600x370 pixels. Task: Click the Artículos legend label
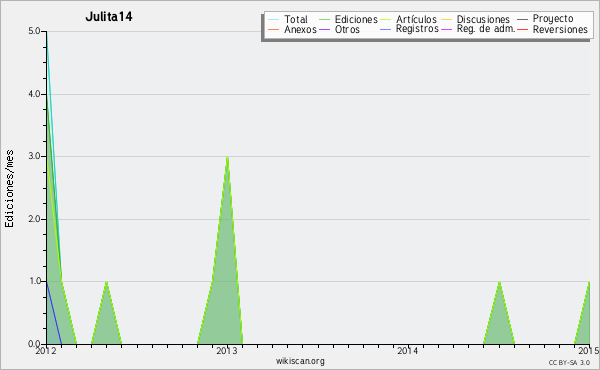tap(416, 19)
